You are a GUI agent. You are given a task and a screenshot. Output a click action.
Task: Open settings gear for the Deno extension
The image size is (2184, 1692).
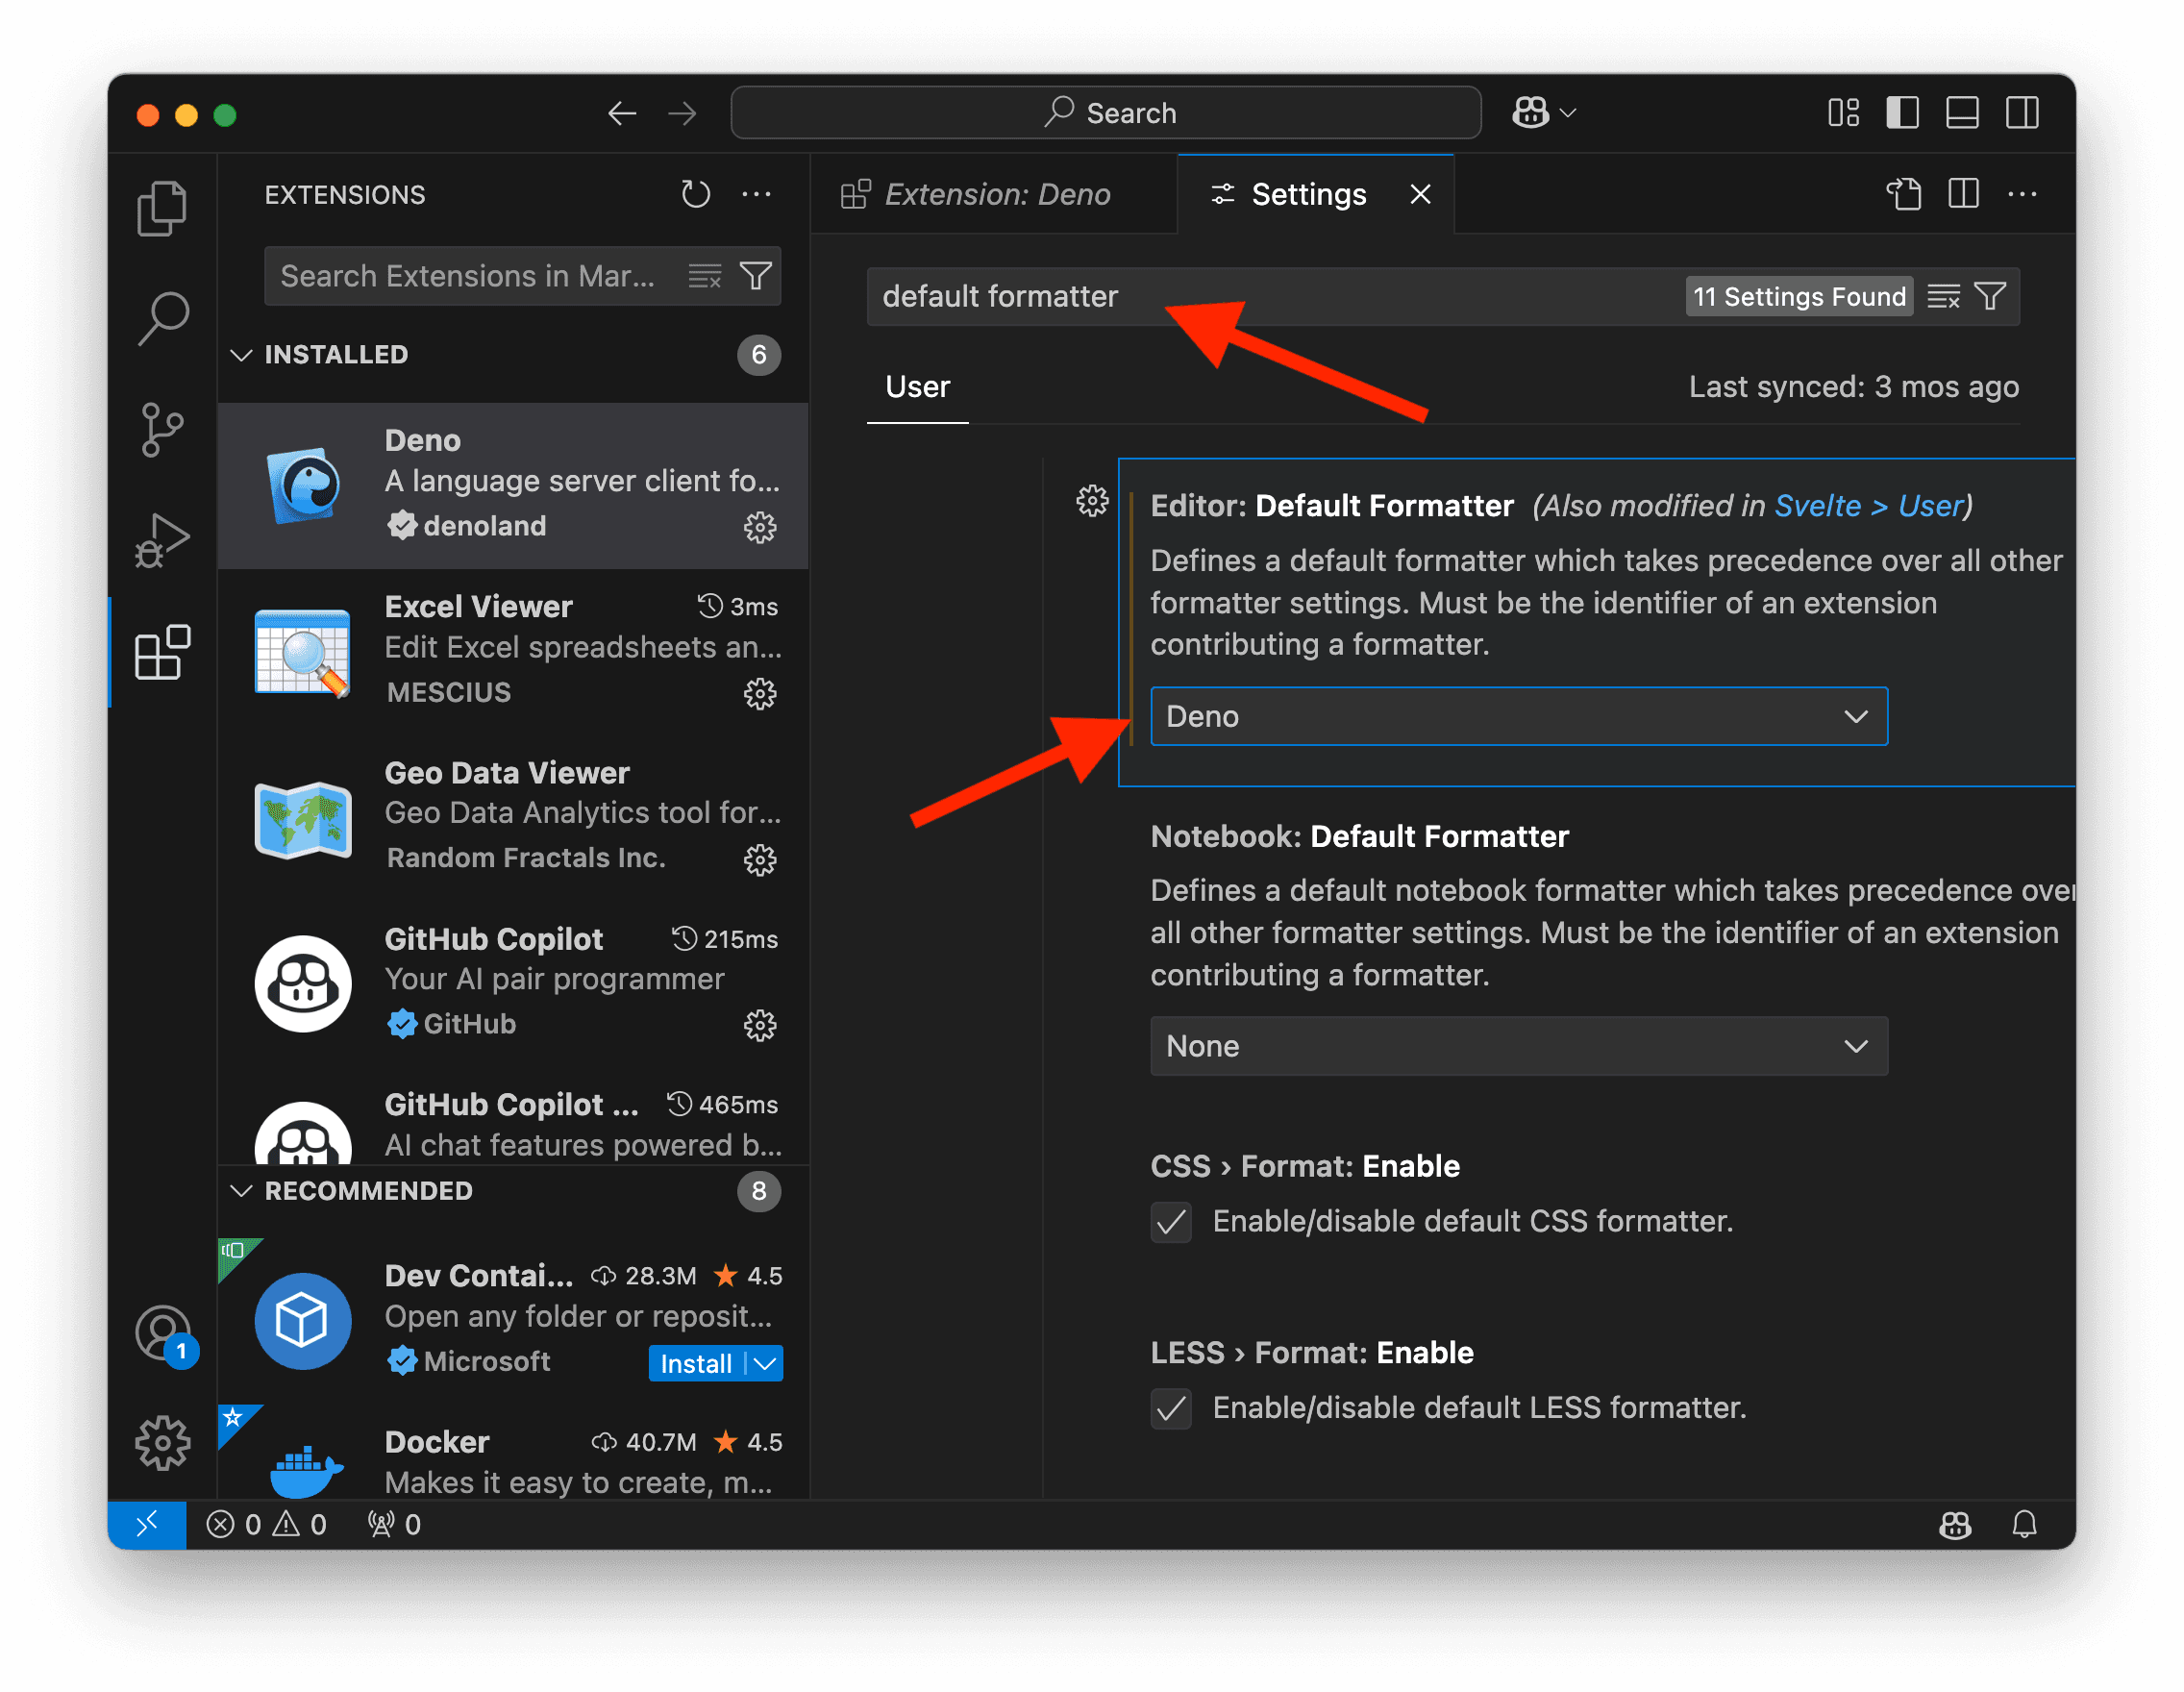(760, 528)
